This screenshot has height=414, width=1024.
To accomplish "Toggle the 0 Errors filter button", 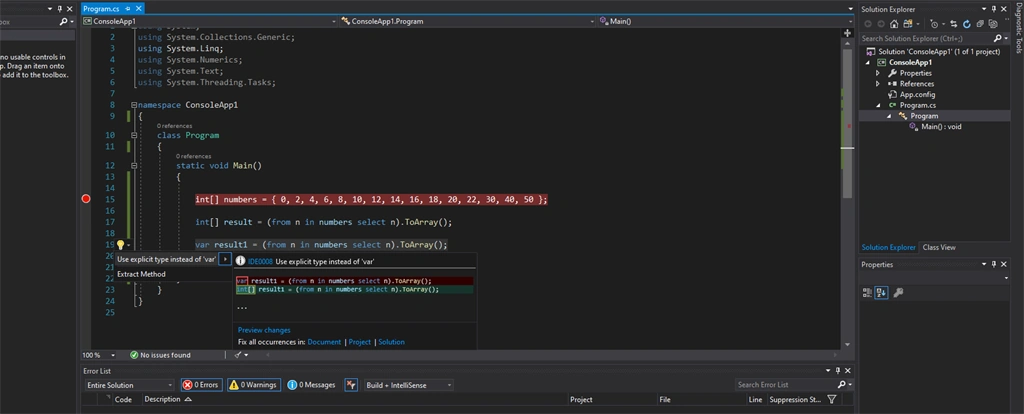I will click(201, 385).
